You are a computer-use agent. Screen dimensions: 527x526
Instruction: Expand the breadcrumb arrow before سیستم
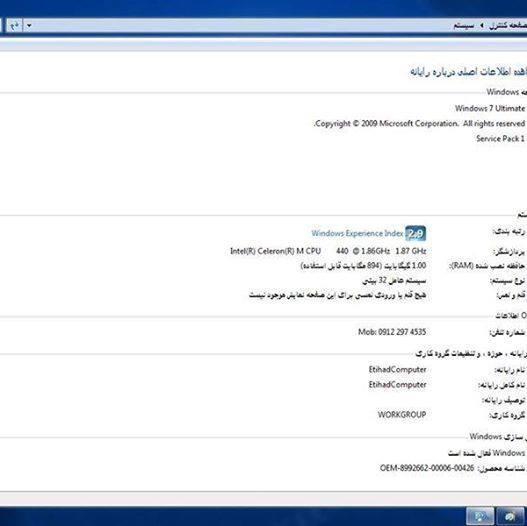[482, 26]
